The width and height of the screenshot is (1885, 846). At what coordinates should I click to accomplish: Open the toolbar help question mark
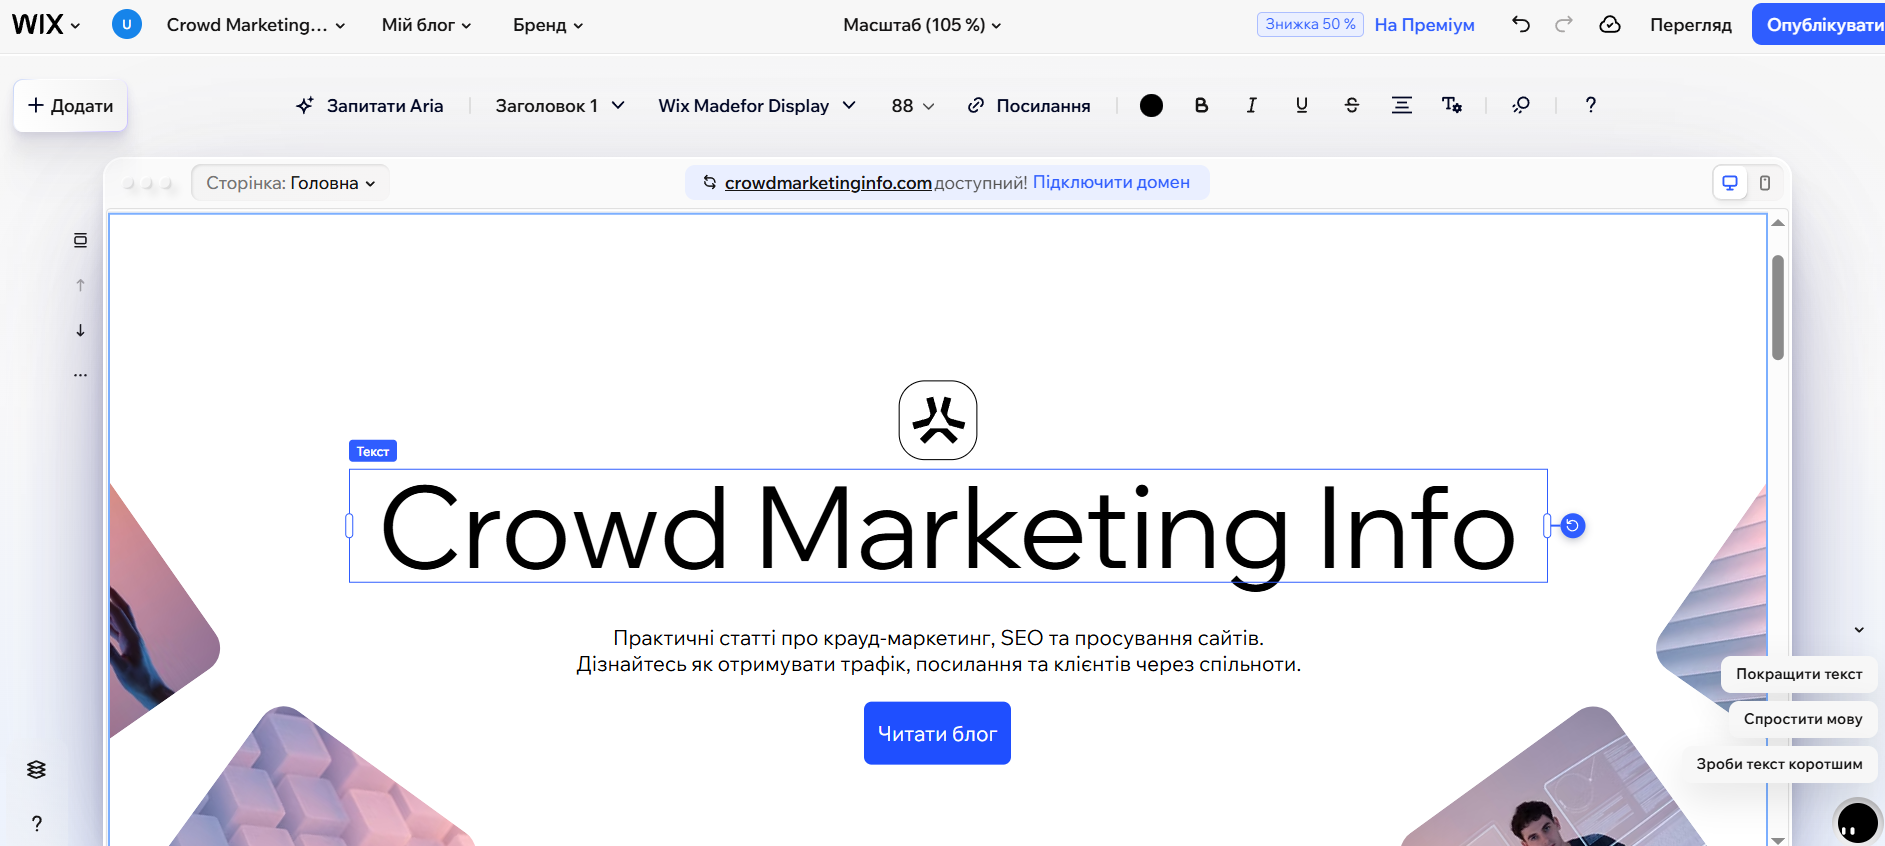1591,105
